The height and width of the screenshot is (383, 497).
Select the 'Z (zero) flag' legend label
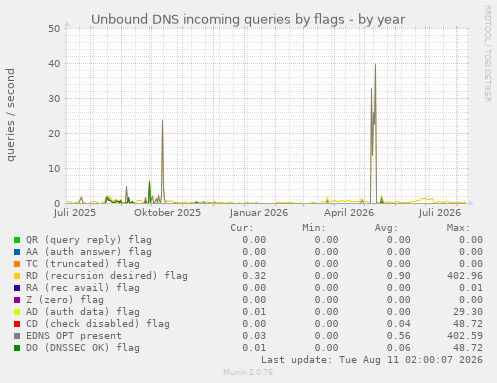[65, 300]
